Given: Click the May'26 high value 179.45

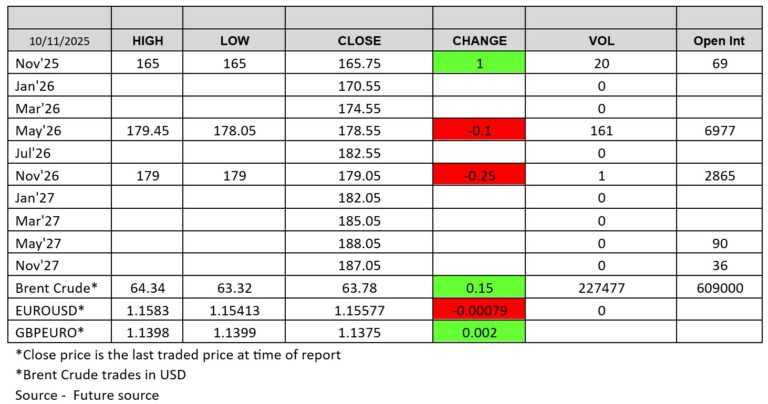Looking at the screenshot, I should click(148, 131).
